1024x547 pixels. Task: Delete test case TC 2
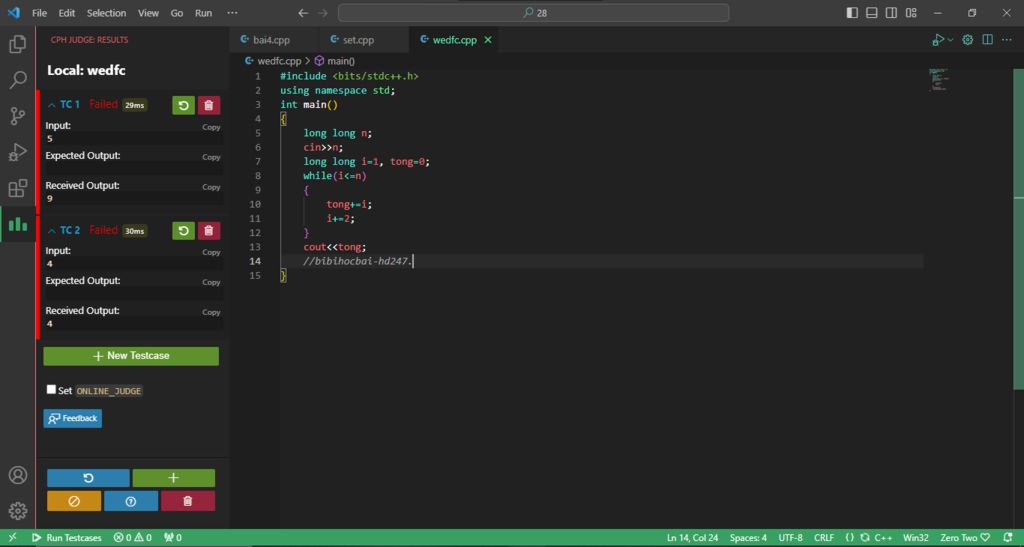pyautogui.click(x=208, y=230)
